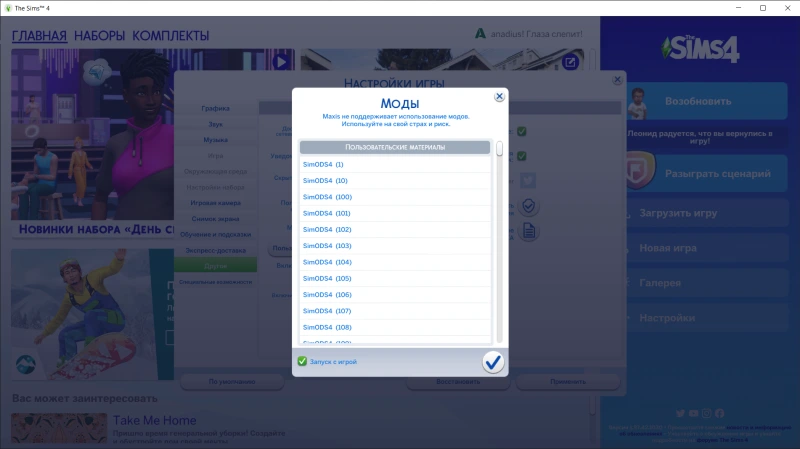Viewport: 800px width, 449px height.
Task: Open ГЛАВНАЯ main menu tab
Action: click(x=39, y=36)
